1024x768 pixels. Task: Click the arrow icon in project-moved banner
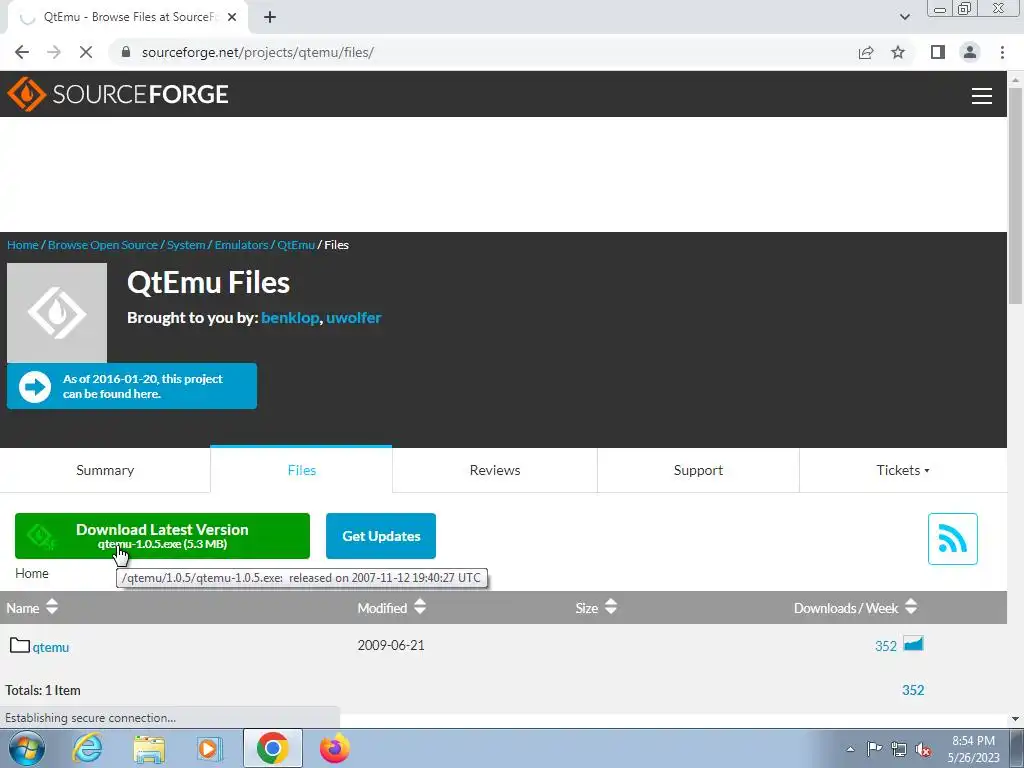point(35,387)
